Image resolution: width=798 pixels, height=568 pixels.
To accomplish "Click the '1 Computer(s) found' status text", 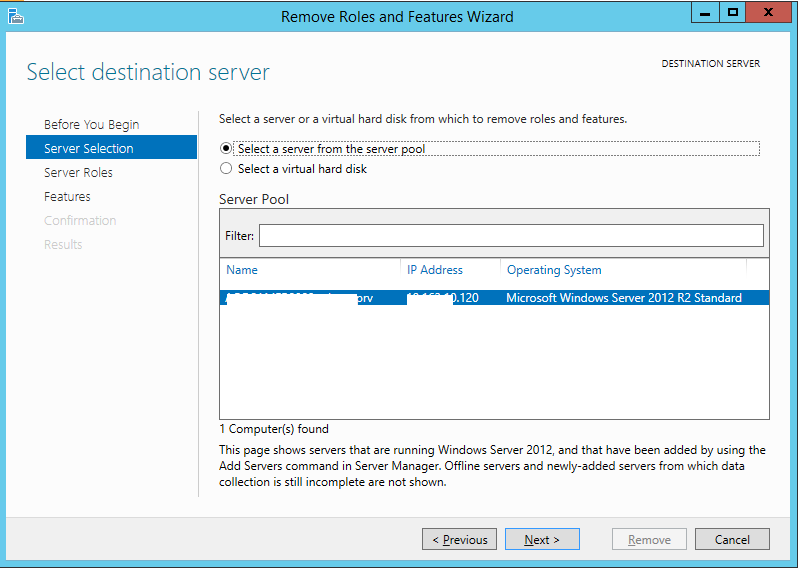I will [x=274, y=429].
